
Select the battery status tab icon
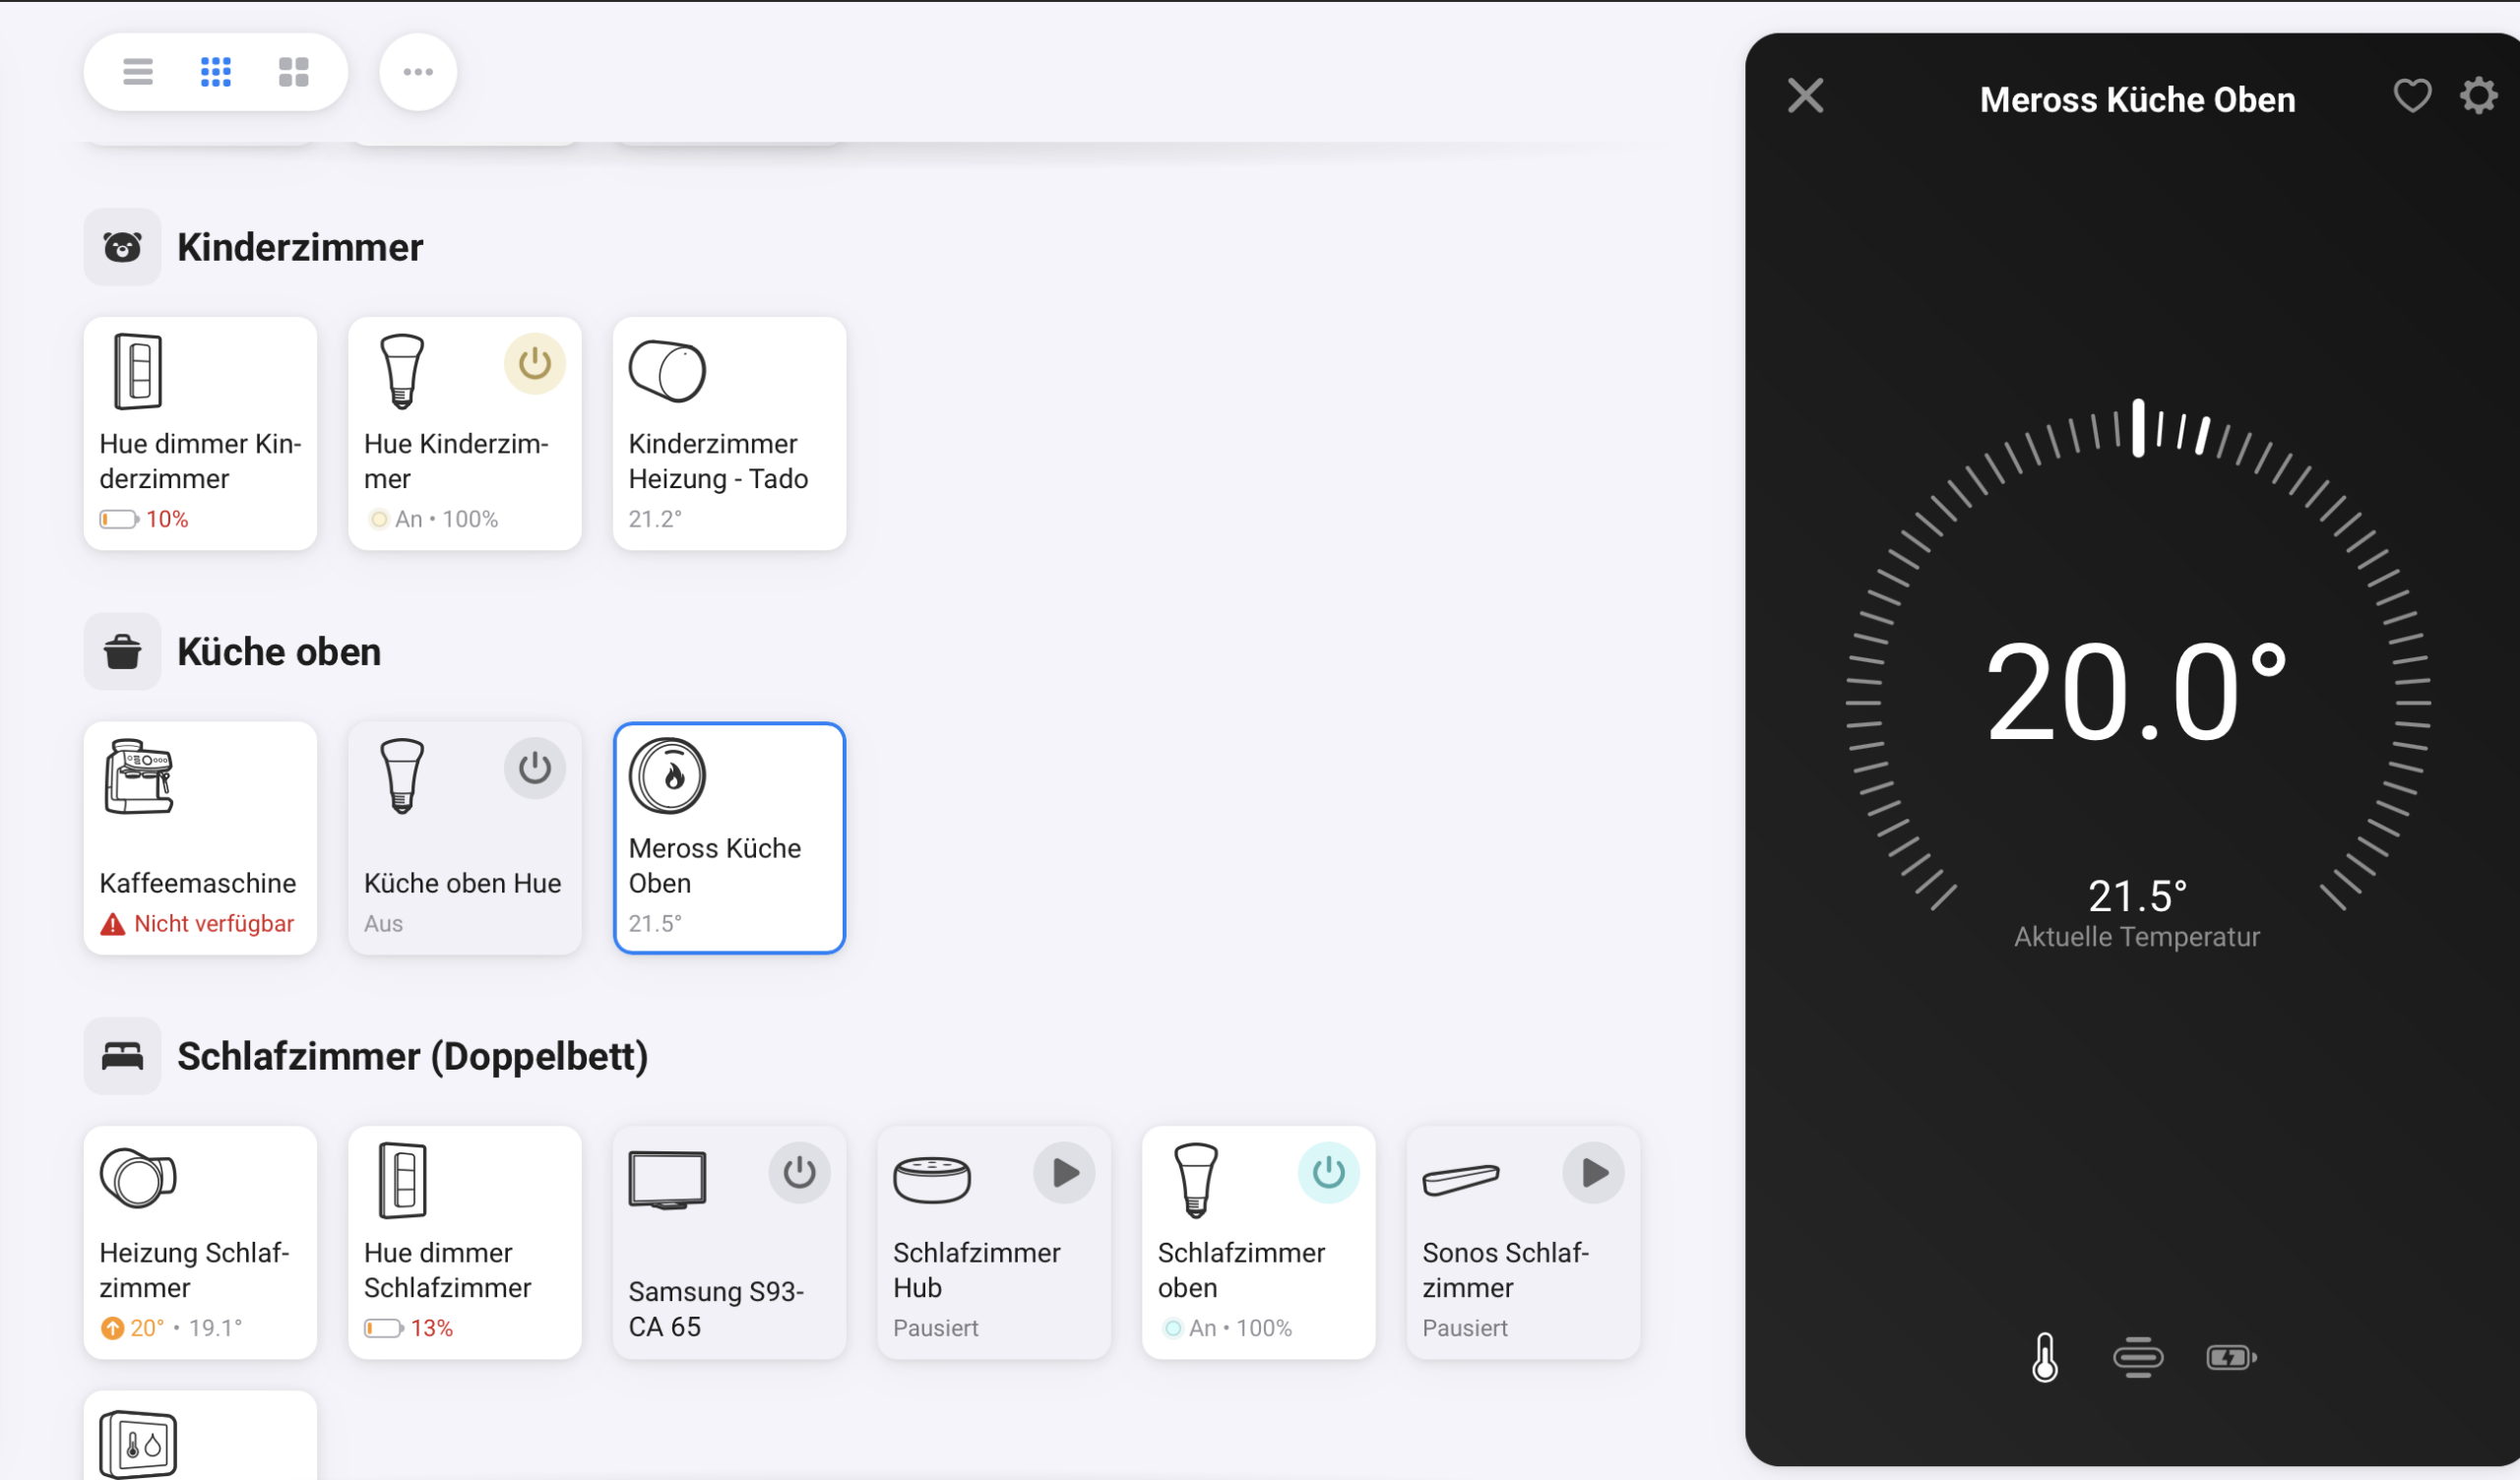click(x=2231, y=1357)
